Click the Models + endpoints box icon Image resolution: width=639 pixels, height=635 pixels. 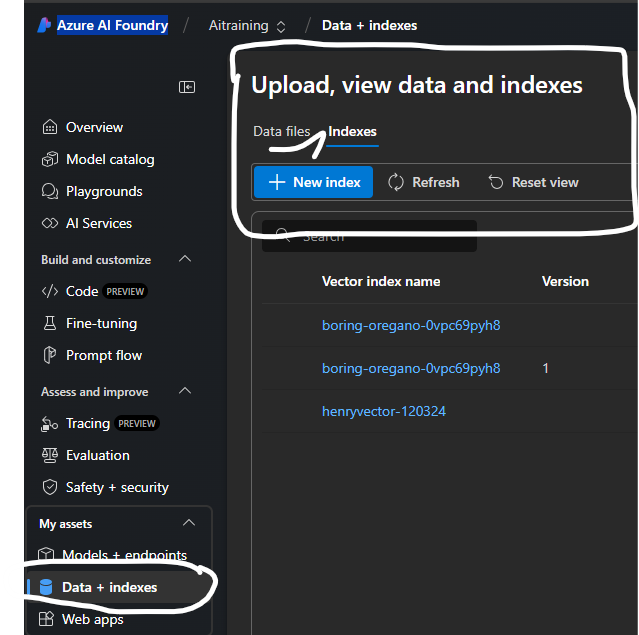(x=46, y=554)
